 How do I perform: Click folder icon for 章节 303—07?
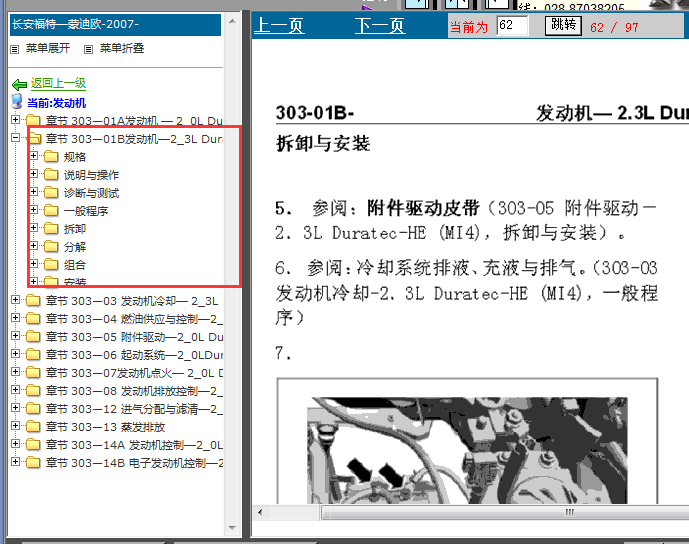(33, 373)
